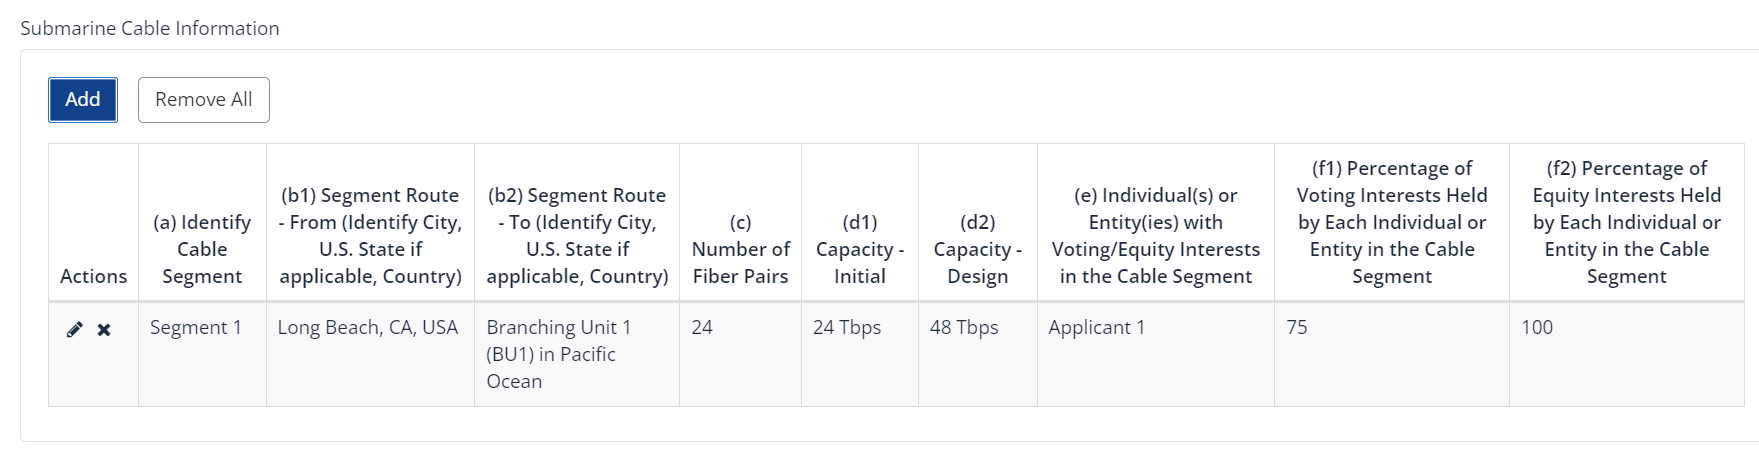Image resolution: width=1759 pixels, height=469 pixels.
Task: Click the Branching Unit 1 destination cell
Action: (558, 354)
